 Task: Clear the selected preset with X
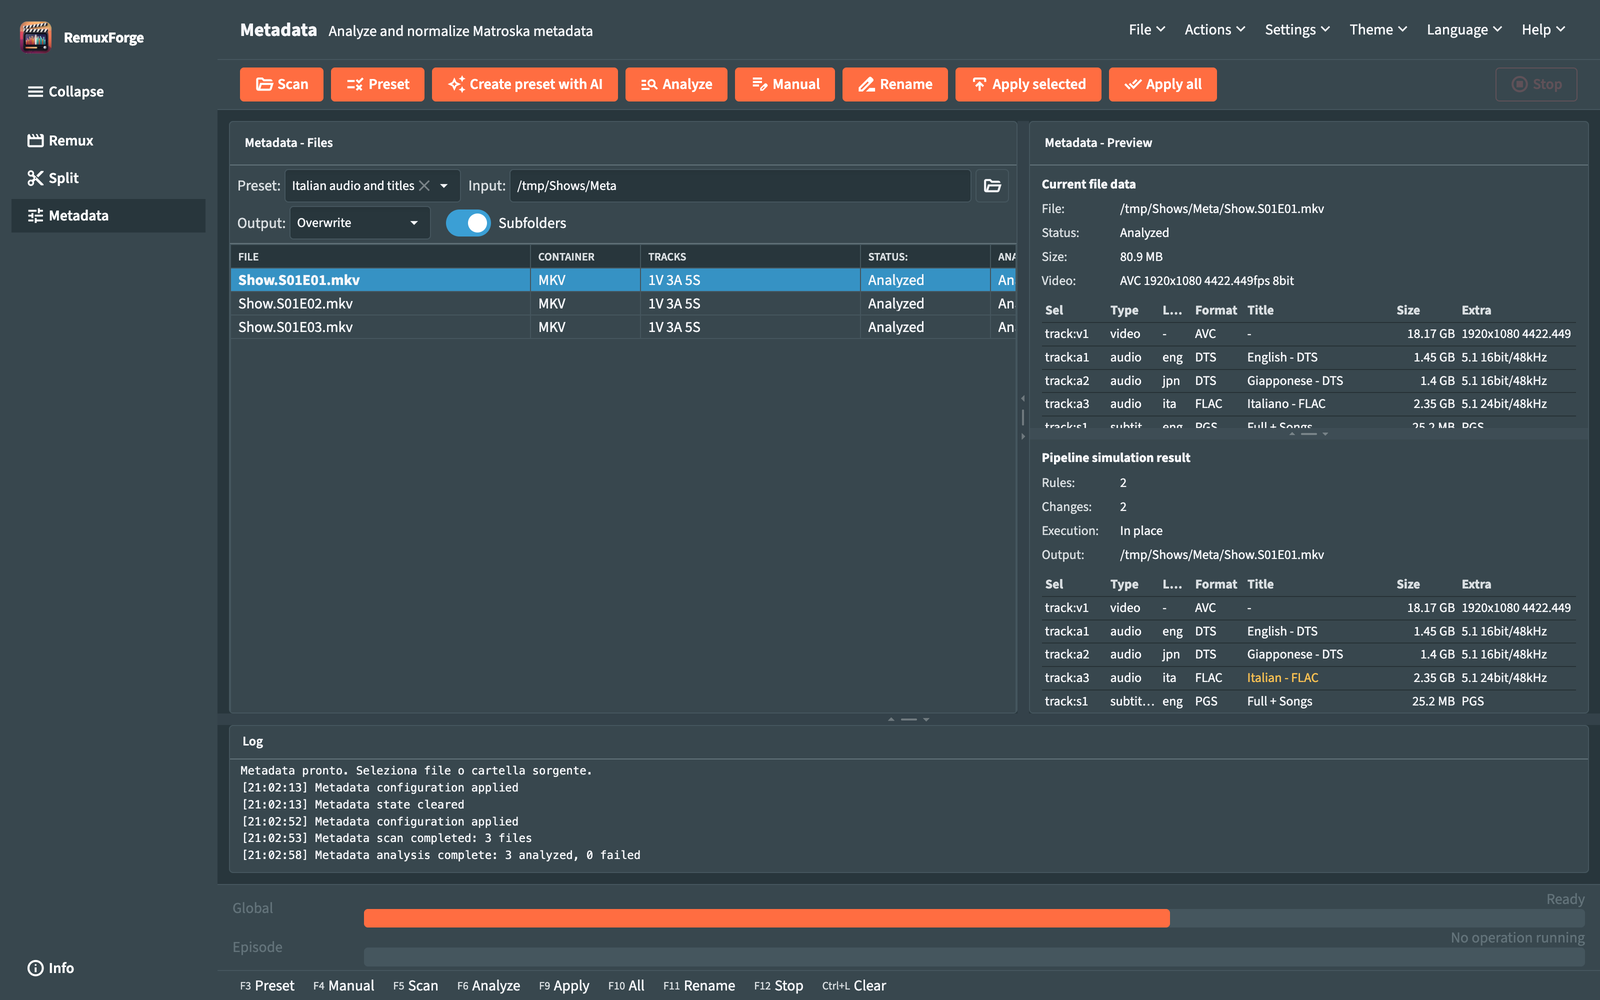[x=424, y=186]
